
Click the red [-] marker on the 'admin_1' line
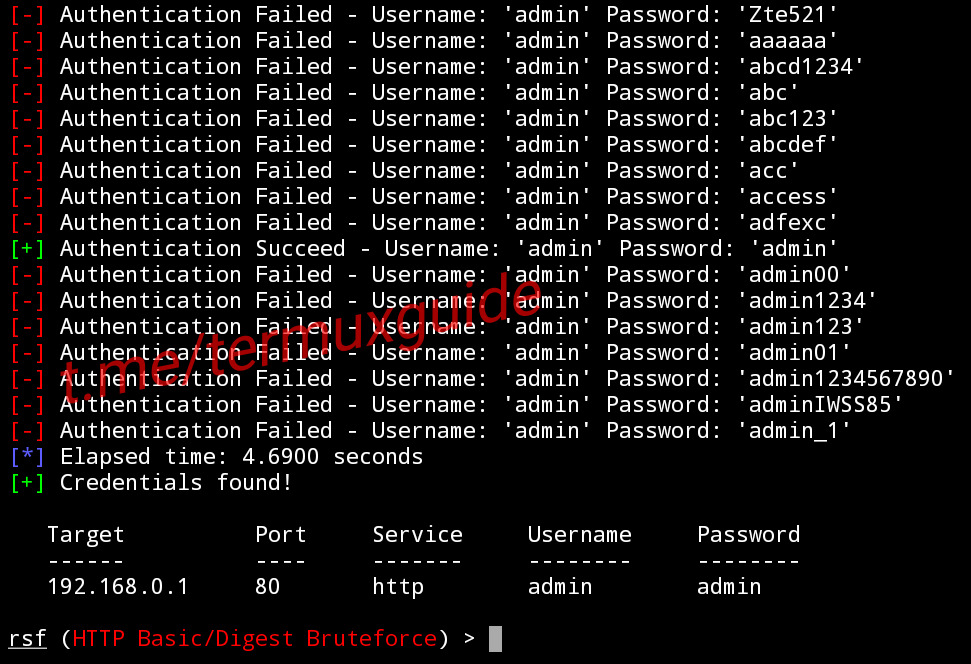[27, 431]
